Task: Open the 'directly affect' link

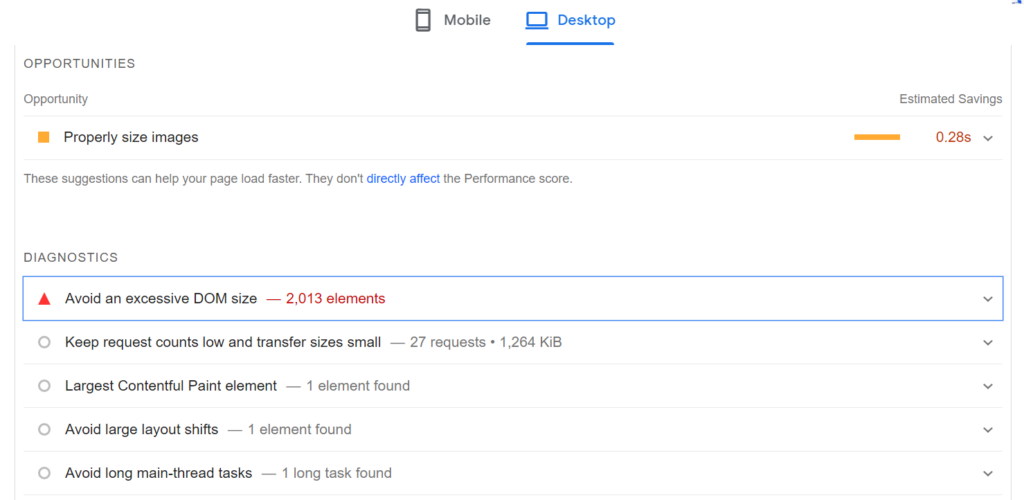Action: (x=403, y=179)
